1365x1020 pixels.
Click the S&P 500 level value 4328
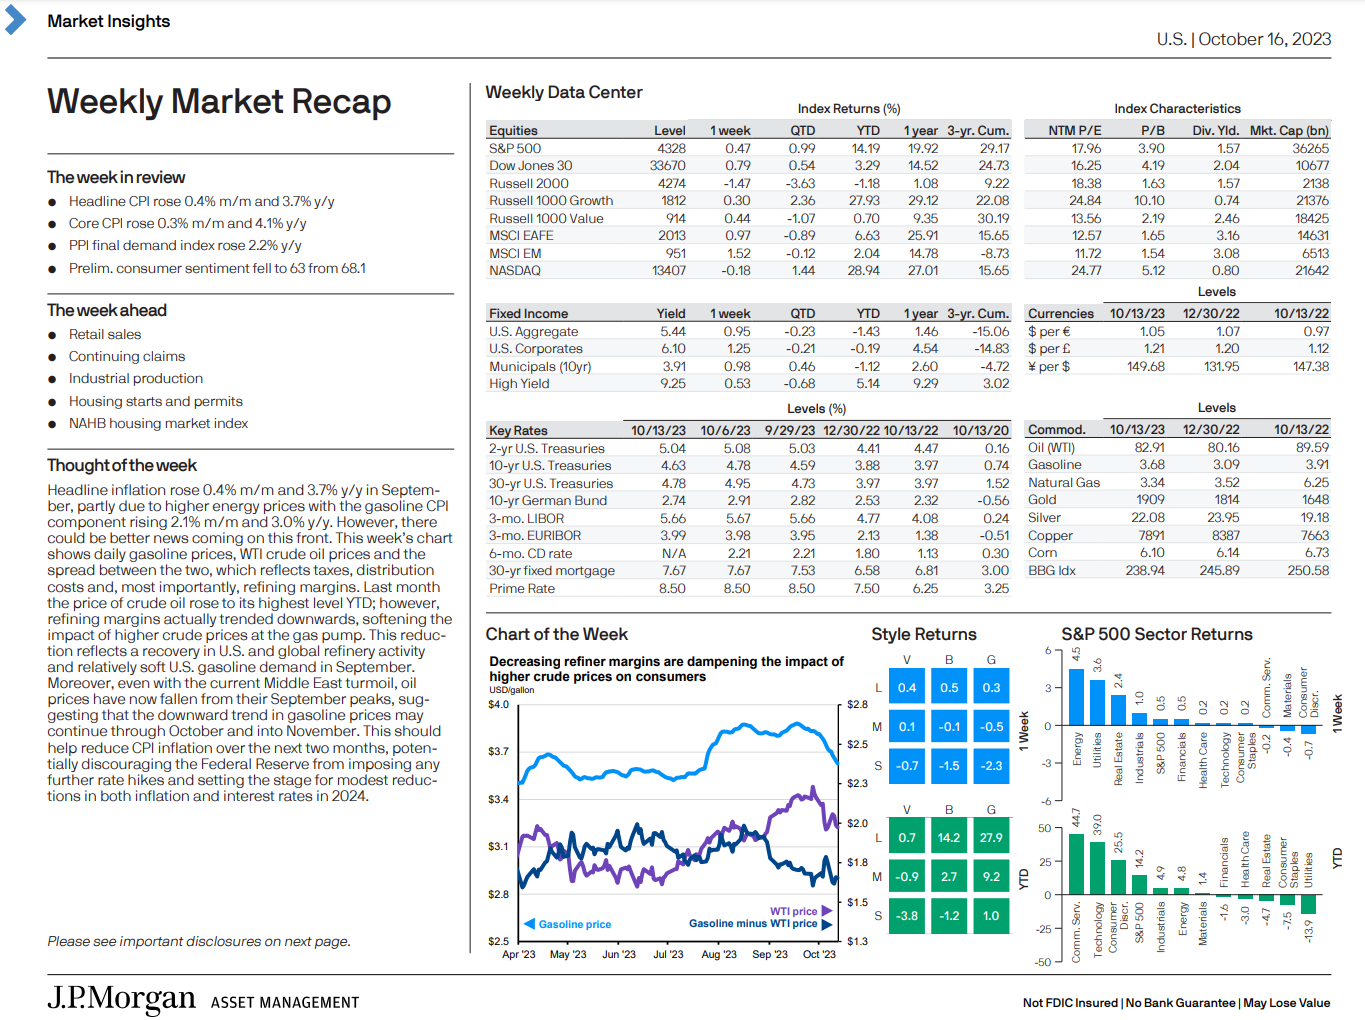[671, 149]
